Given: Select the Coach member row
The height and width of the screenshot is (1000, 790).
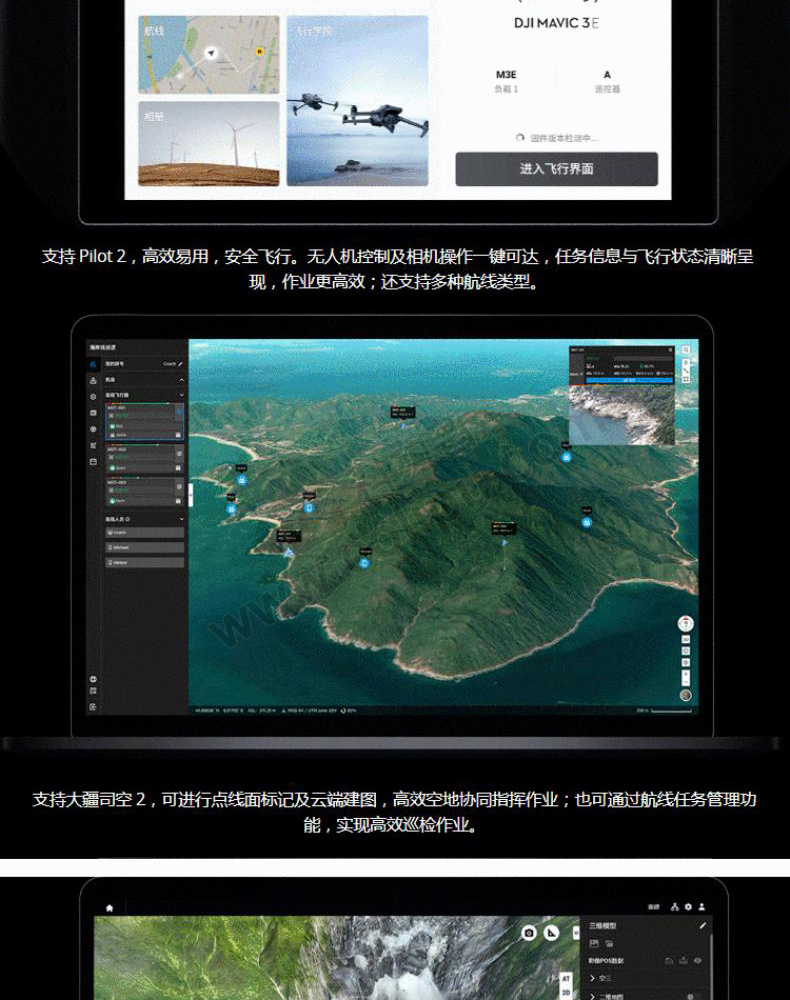Looking at the screenshot, I should [145, 533].
